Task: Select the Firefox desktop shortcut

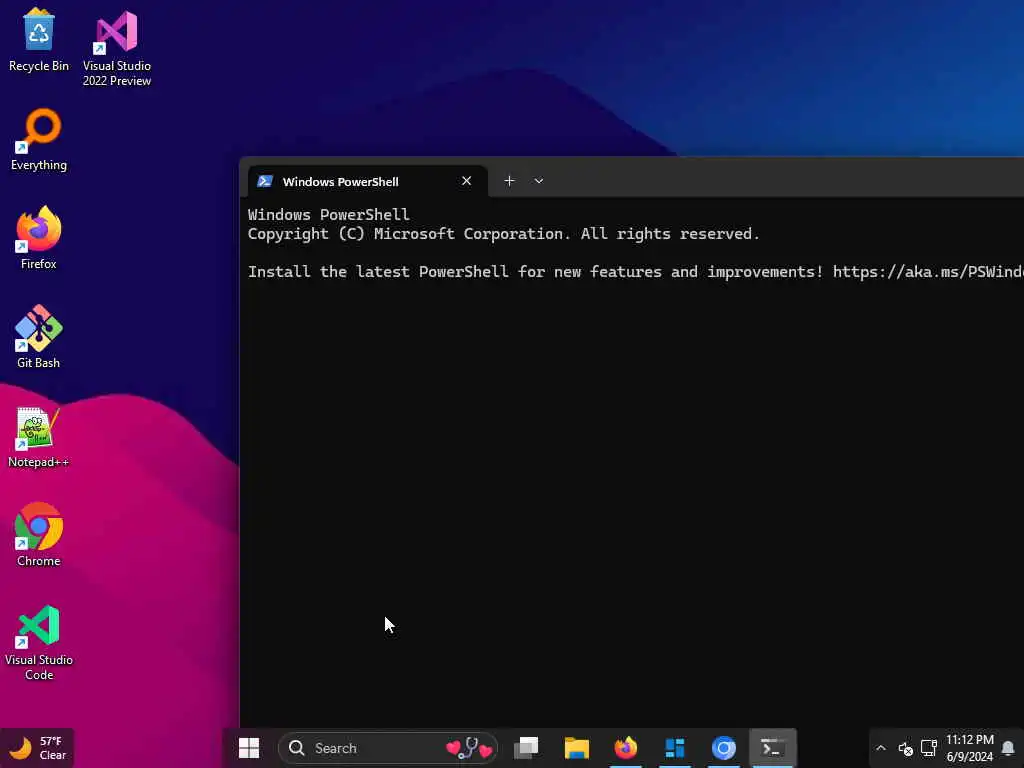Action: pyautogui.click(x=39, y=238)
